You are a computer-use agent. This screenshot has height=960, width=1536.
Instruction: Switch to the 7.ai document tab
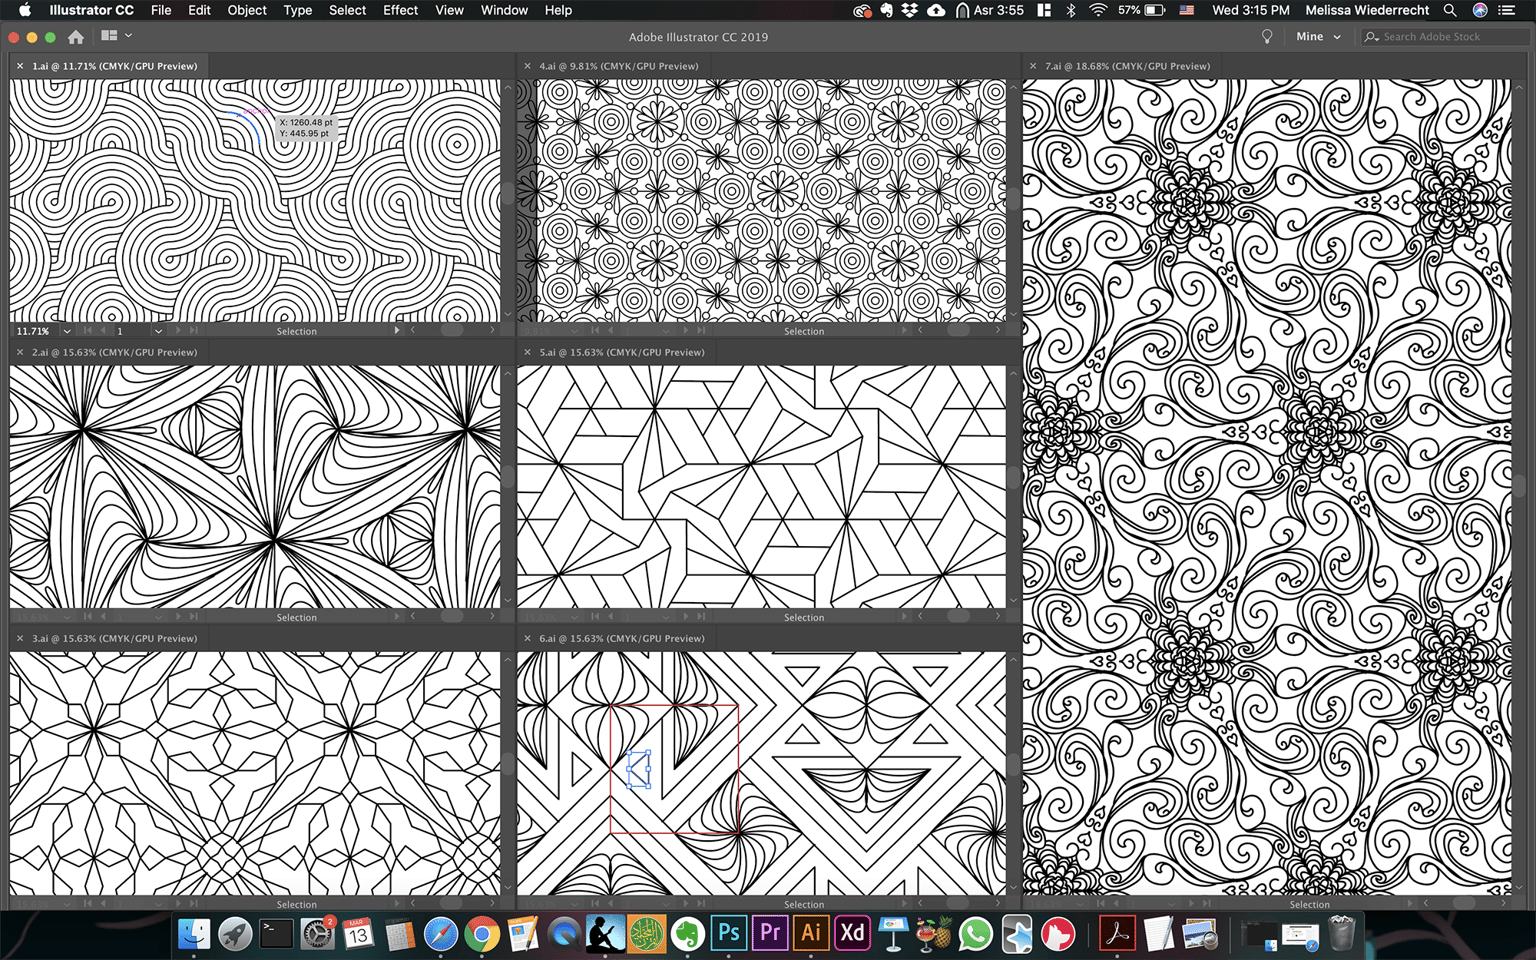click(1127, 66)
